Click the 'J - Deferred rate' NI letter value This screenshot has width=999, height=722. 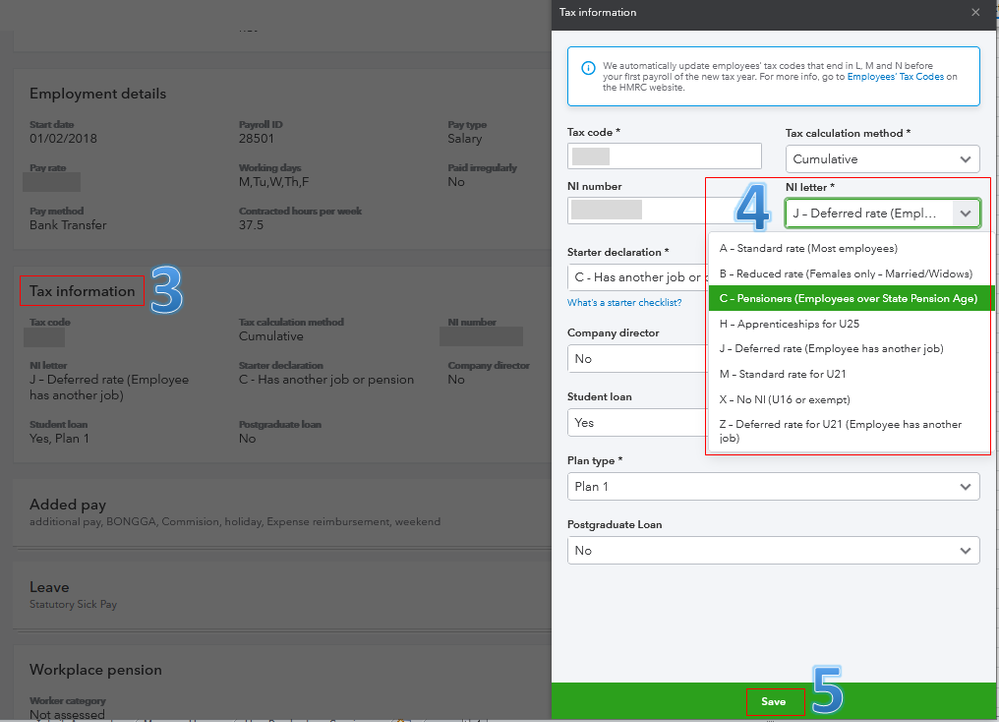point(109,387)
